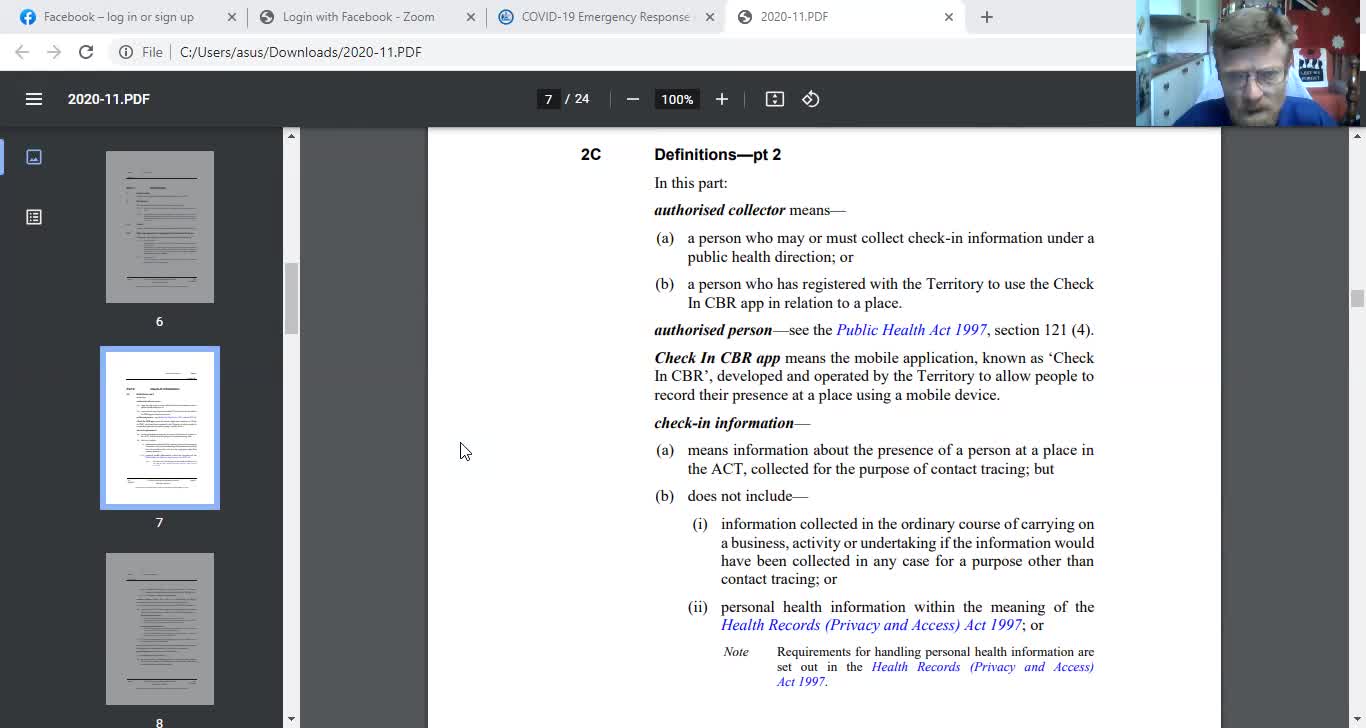The image size is (1366, 728).
Task: Click the term 'Check In CBR app'
Action: (717, 358)
